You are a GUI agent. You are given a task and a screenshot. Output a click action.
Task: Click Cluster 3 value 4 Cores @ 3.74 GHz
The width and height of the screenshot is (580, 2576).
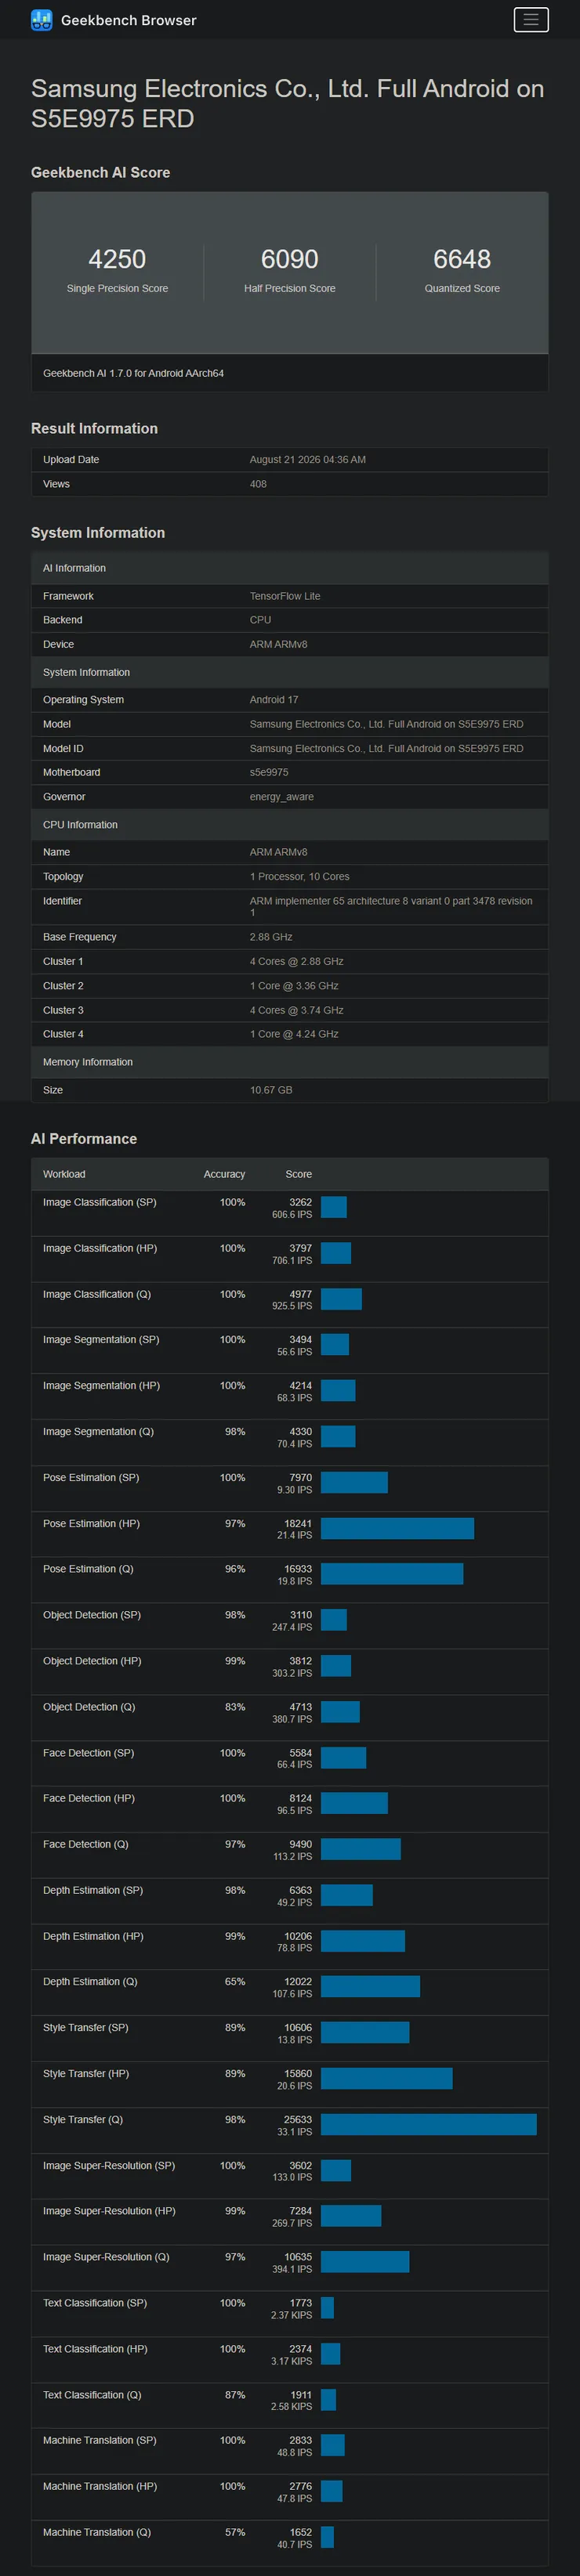pos(297,1010)
